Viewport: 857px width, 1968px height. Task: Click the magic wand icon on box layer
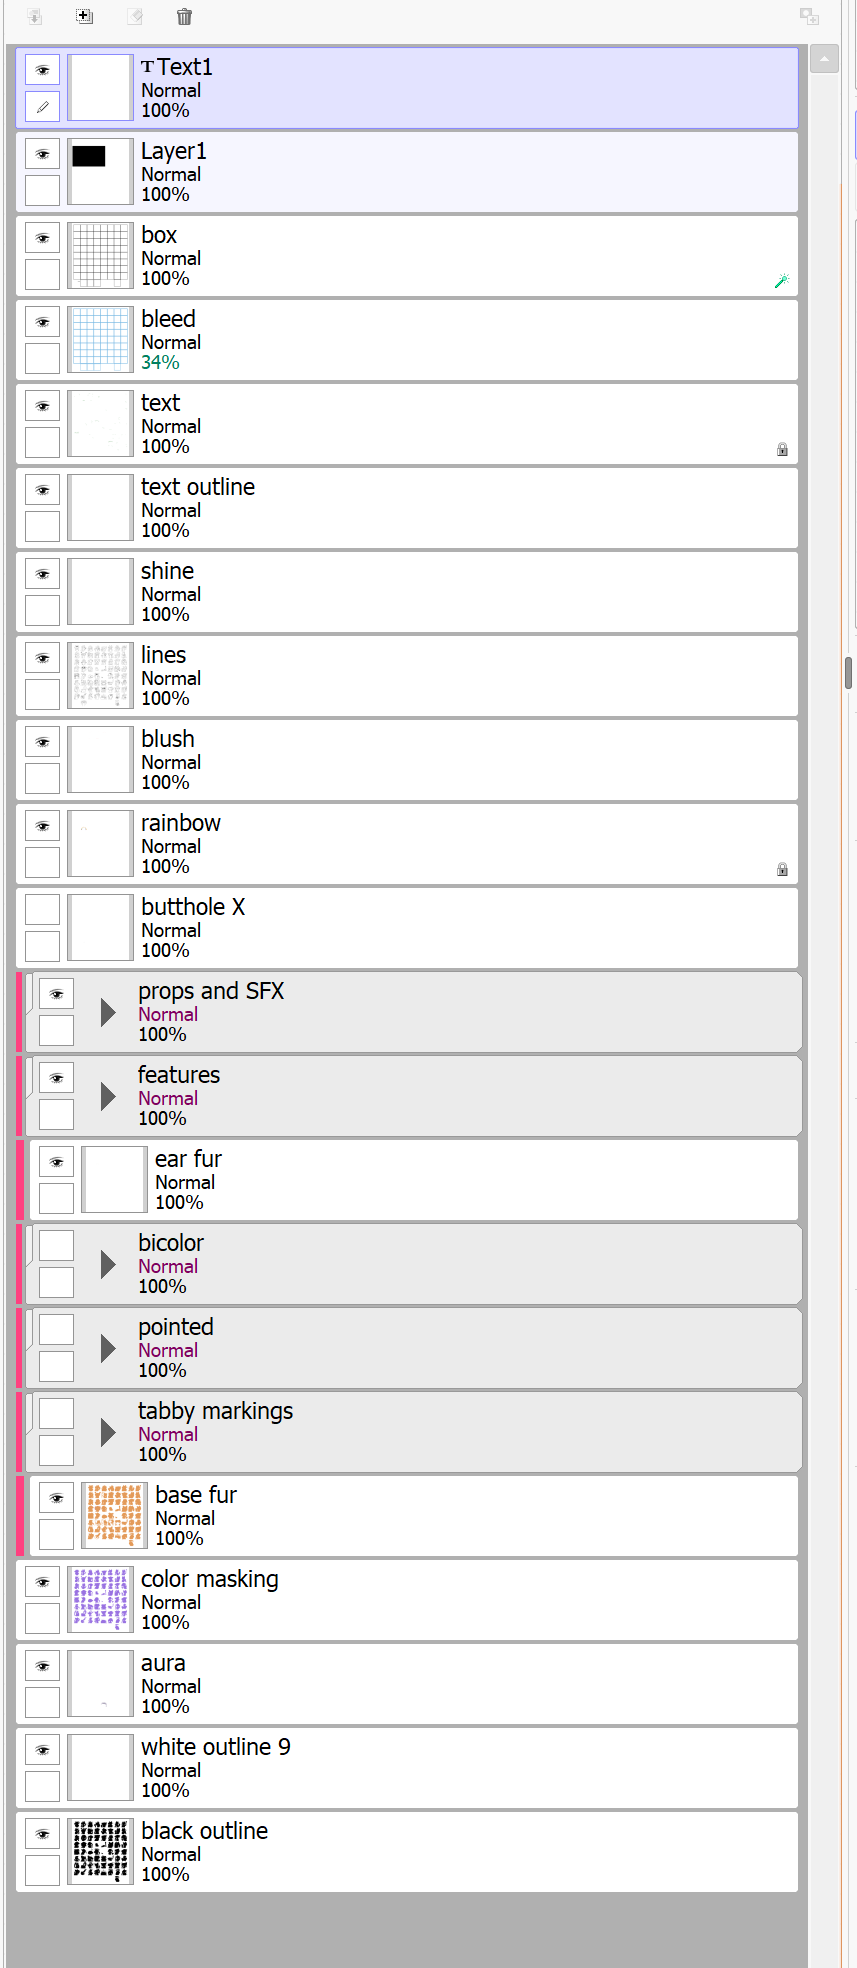point(782,281)
